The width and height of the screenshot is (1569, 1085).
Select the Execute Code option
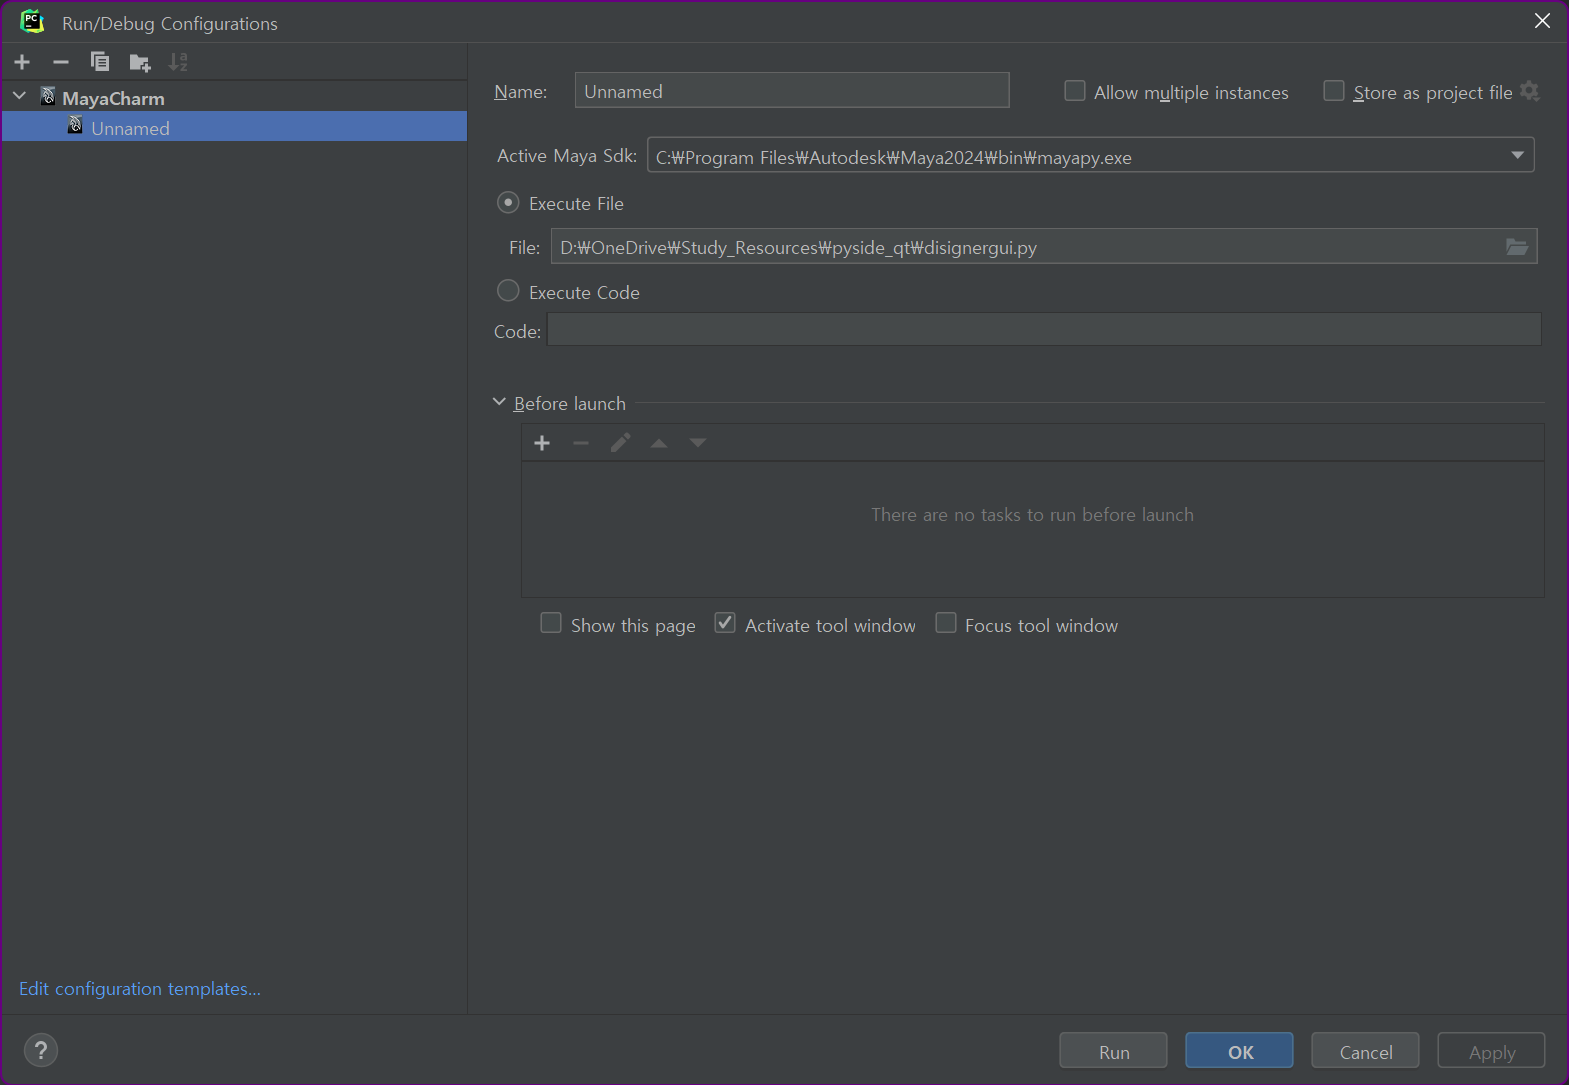tap(508, 291)
